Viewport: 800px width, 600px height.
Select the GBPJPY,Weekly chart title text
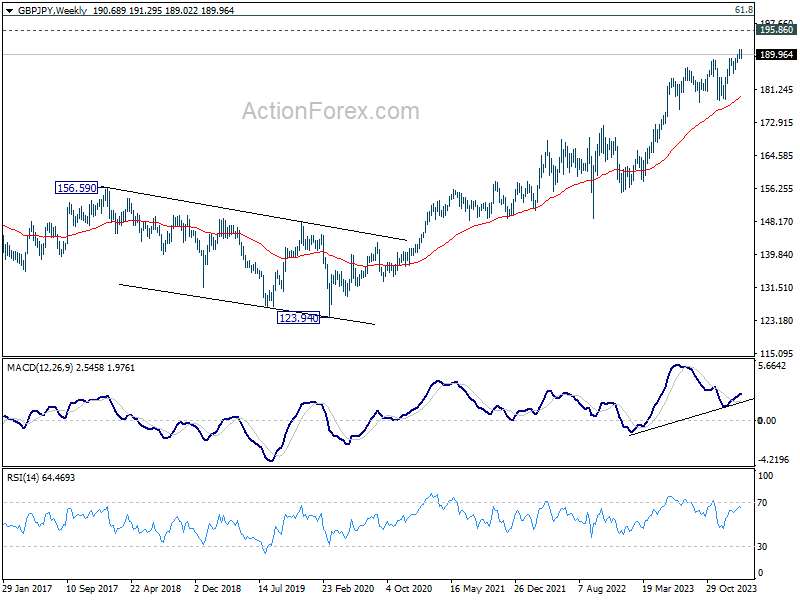pyautogui.click(x=53, y=10)
